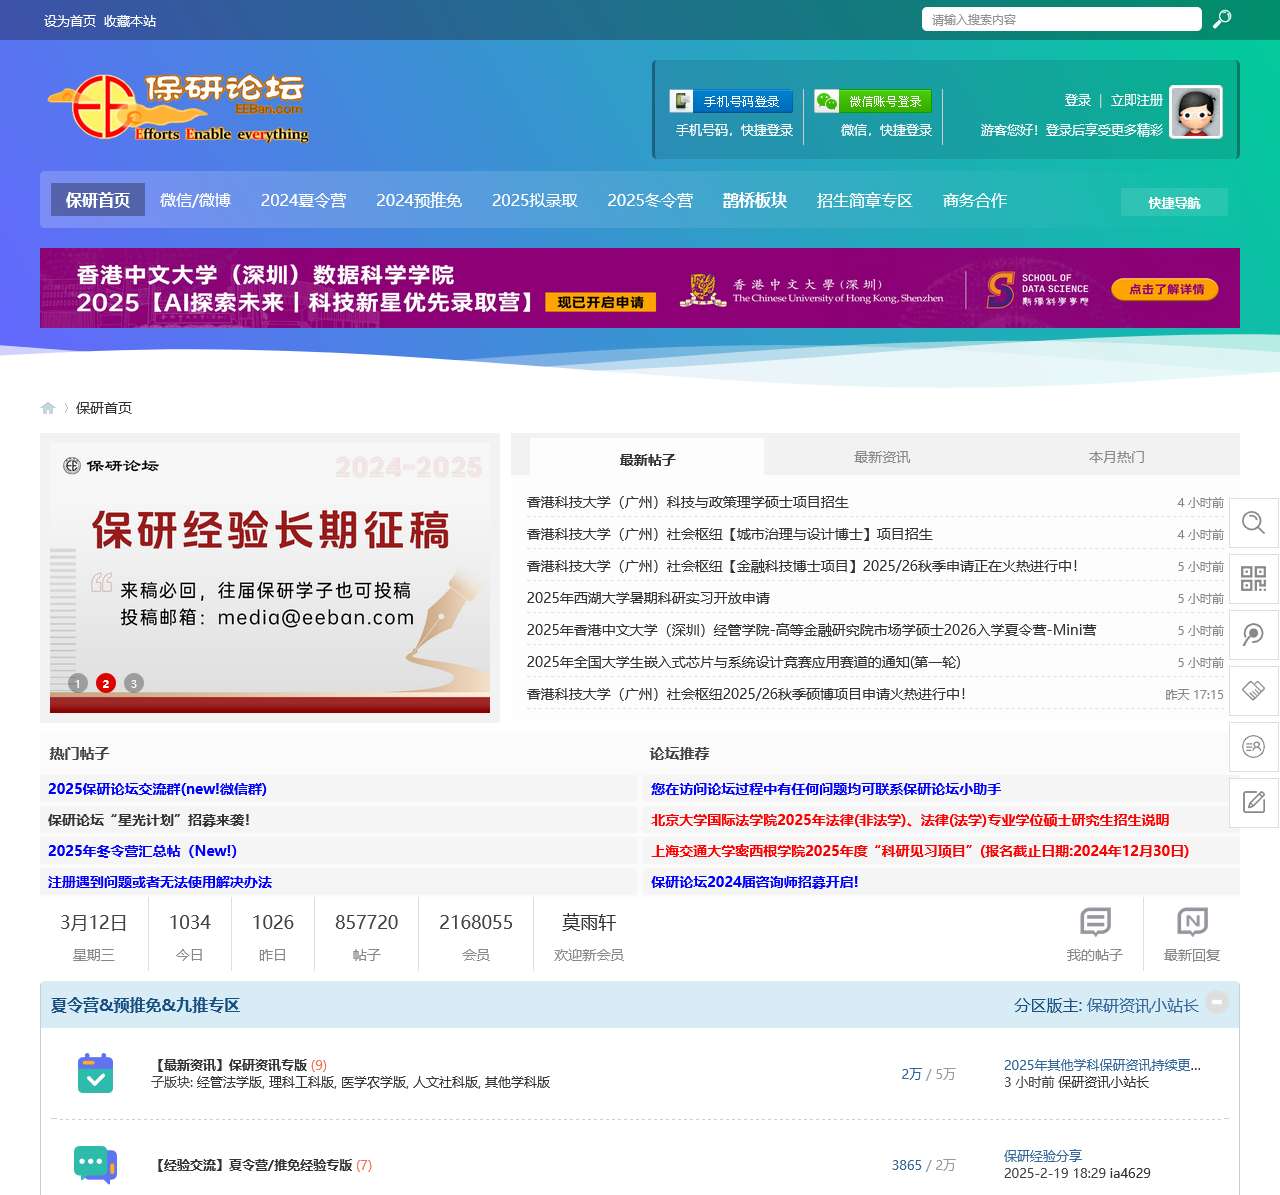Click the home icon in breadcrumb
Image resolution: width=1280 pixels, height=1195 pixels.
[48, 408]
